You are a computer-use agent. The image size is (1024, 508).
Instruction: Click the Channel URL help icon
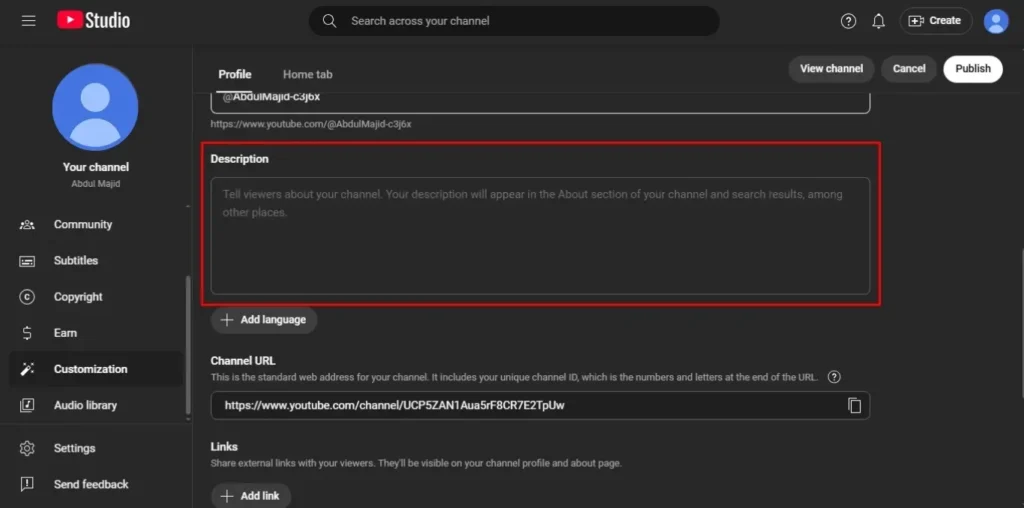[834, 377]
